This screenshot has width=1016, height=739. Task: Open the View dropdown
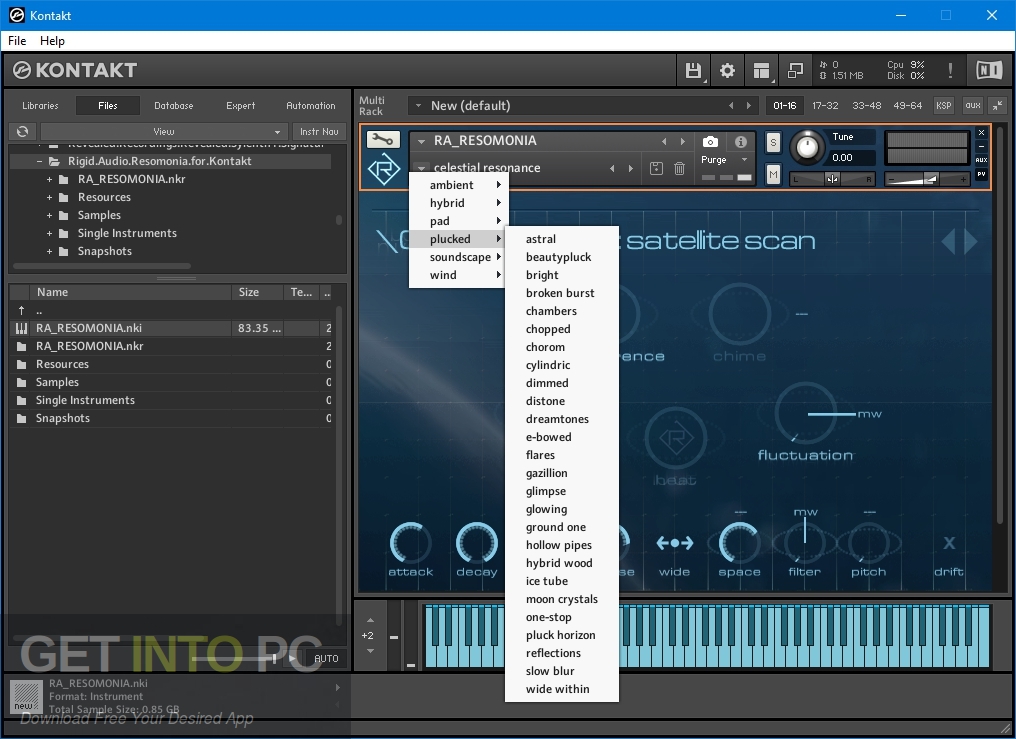(x=164, y=131)
